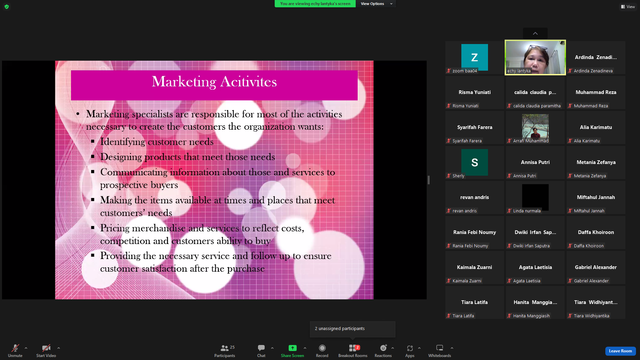This screenshot has width=640, height=360.
Task: Select the Risma Yuniati participant tile
Action: click(475, 93)
